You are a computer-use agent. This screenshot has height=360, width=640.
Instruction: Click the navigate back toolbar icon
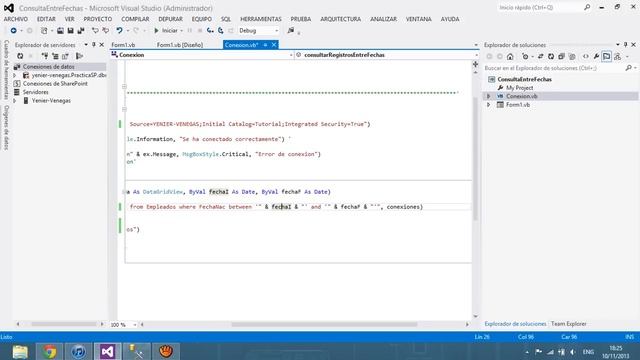[x=13, y=31]
